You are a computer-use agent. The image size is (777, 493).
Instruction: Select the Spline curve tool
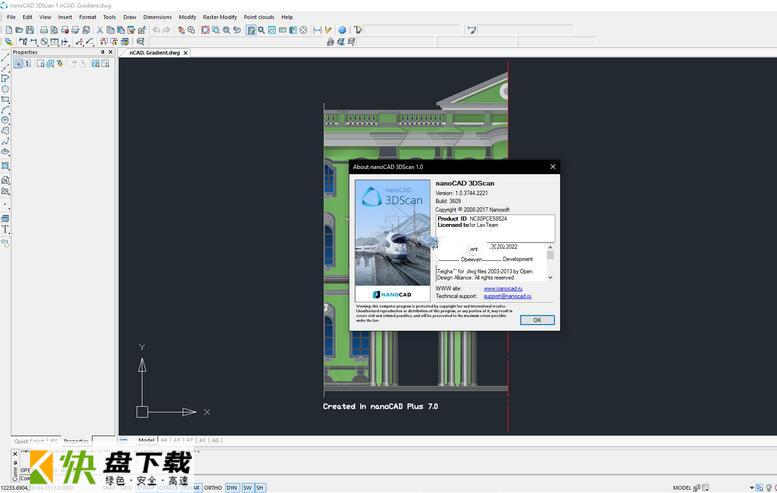[5, 141]
